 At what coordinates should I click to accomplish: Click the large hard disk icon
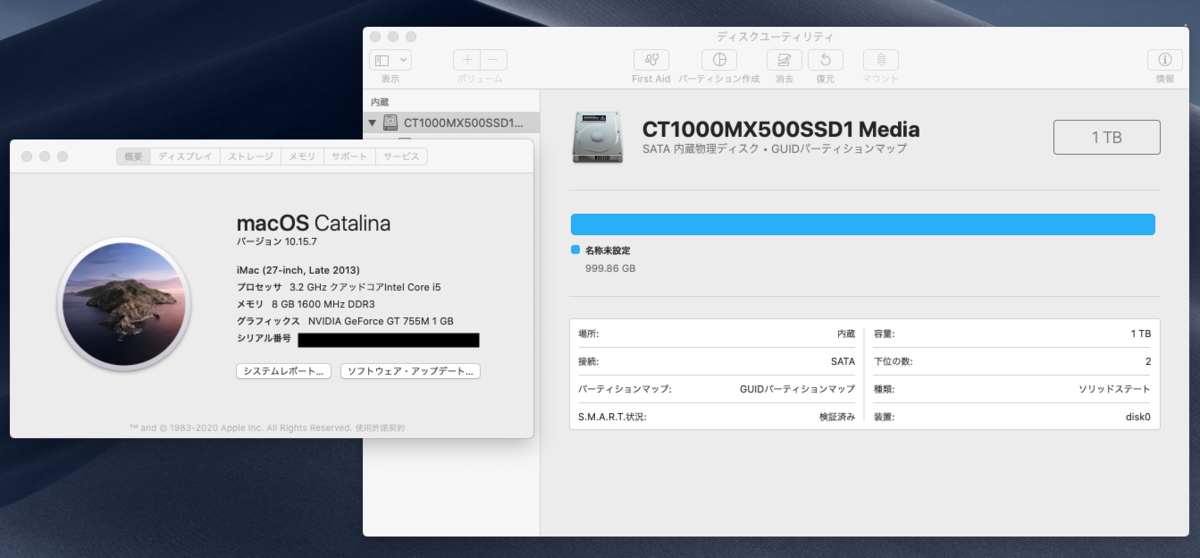coord(598,137)
